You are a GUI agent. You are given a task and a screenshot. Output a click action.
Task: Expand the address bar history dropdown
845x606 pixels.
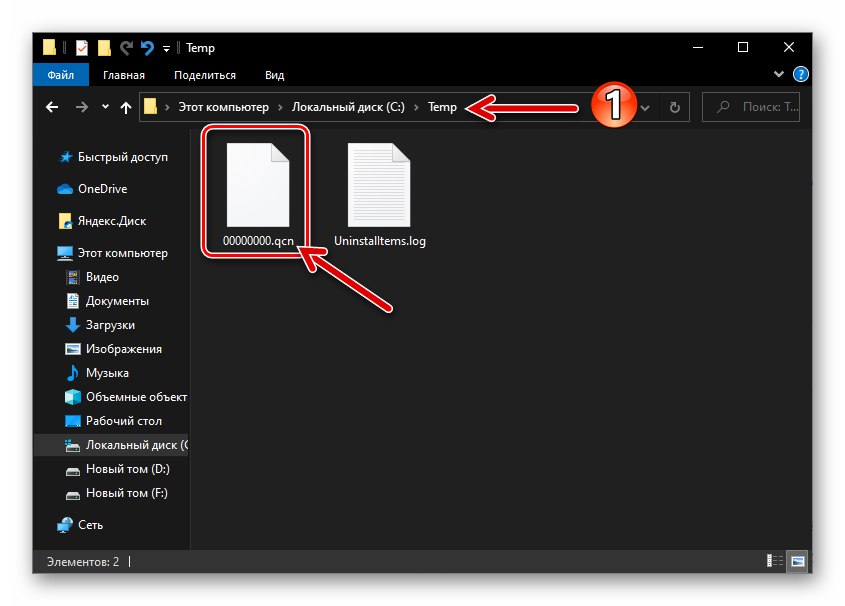(645, 108)
